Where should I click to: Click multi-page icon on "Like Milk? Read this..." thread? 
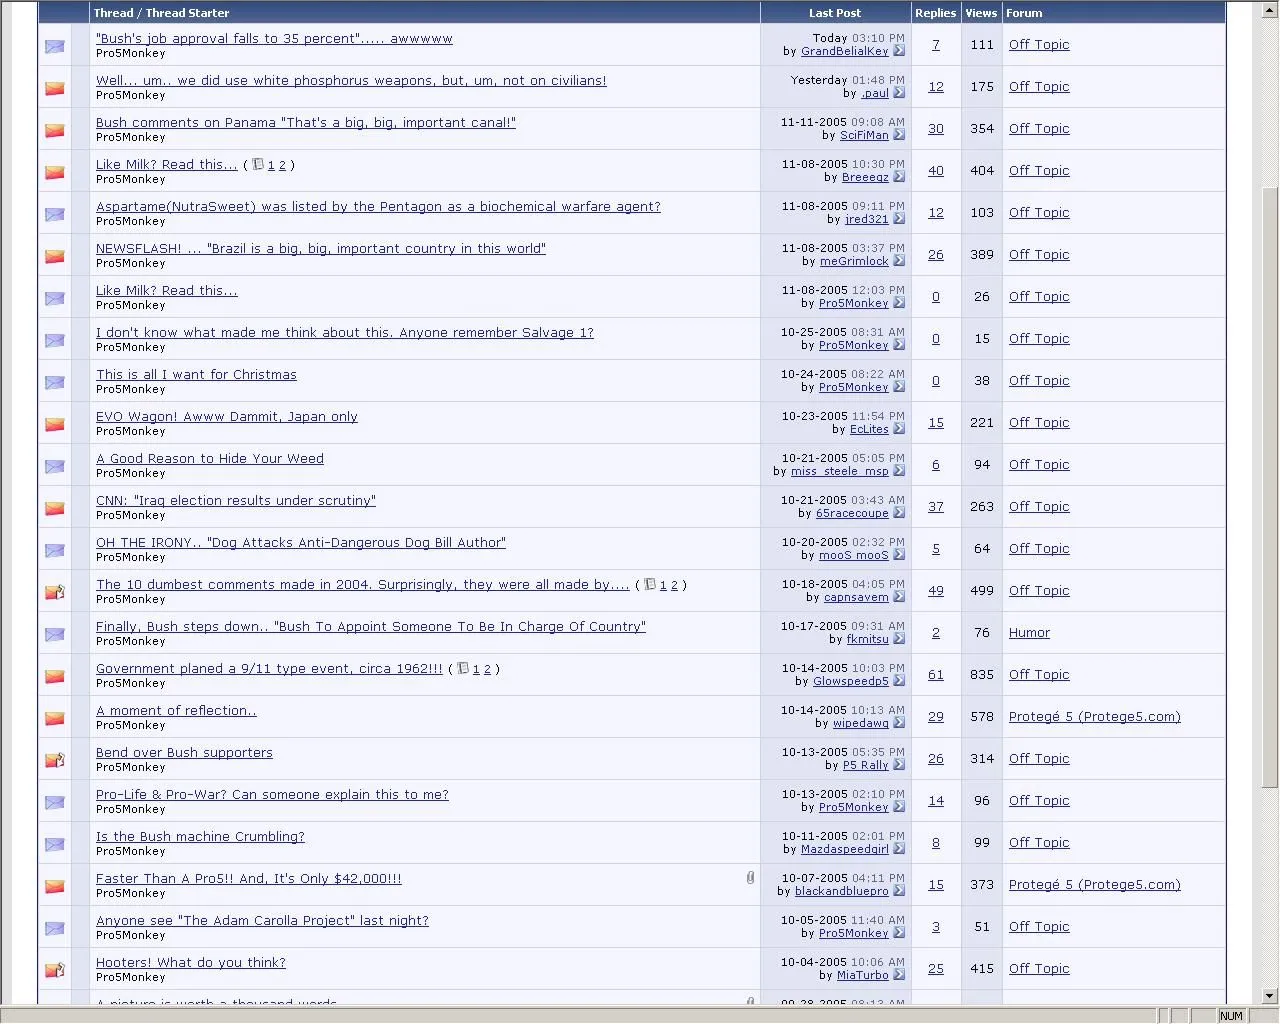[x=258, y=164]
